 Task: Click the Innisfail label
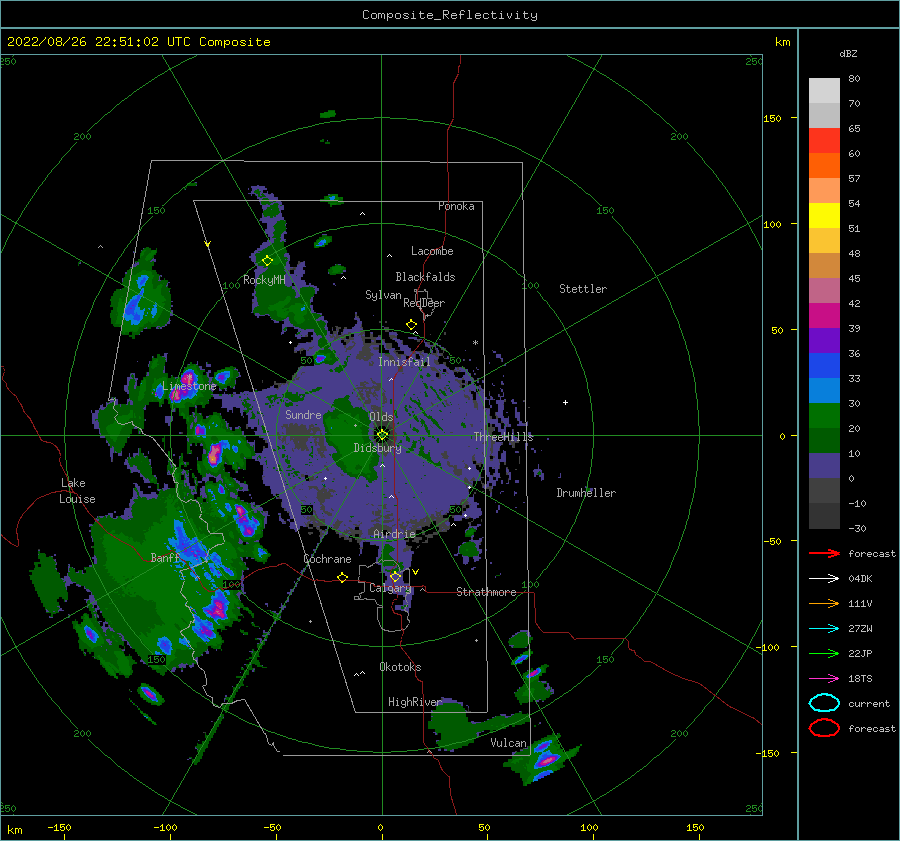[404, 362]
